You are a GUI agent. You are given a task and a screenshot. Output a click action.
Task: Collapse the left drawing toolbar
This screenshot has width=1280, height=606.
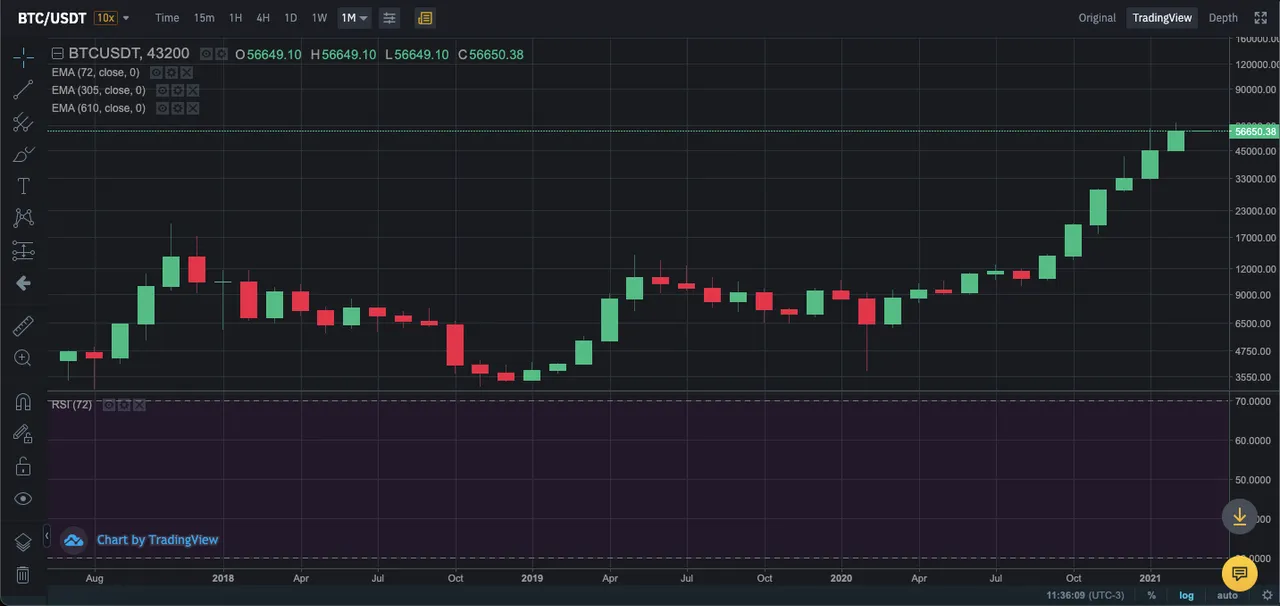click(48, 537)
